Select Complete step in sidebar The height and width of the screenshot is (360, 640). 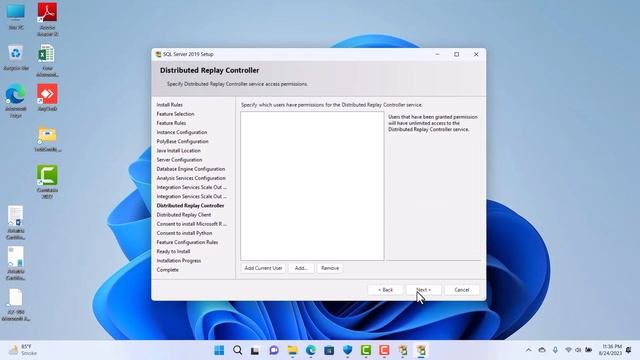point(167,270)
